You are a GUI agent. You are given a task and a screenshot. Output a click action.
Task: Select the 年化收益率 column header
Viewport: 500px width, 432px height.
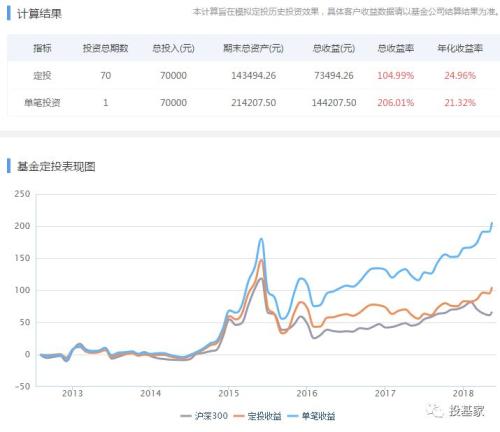click(x=460, y=48)
